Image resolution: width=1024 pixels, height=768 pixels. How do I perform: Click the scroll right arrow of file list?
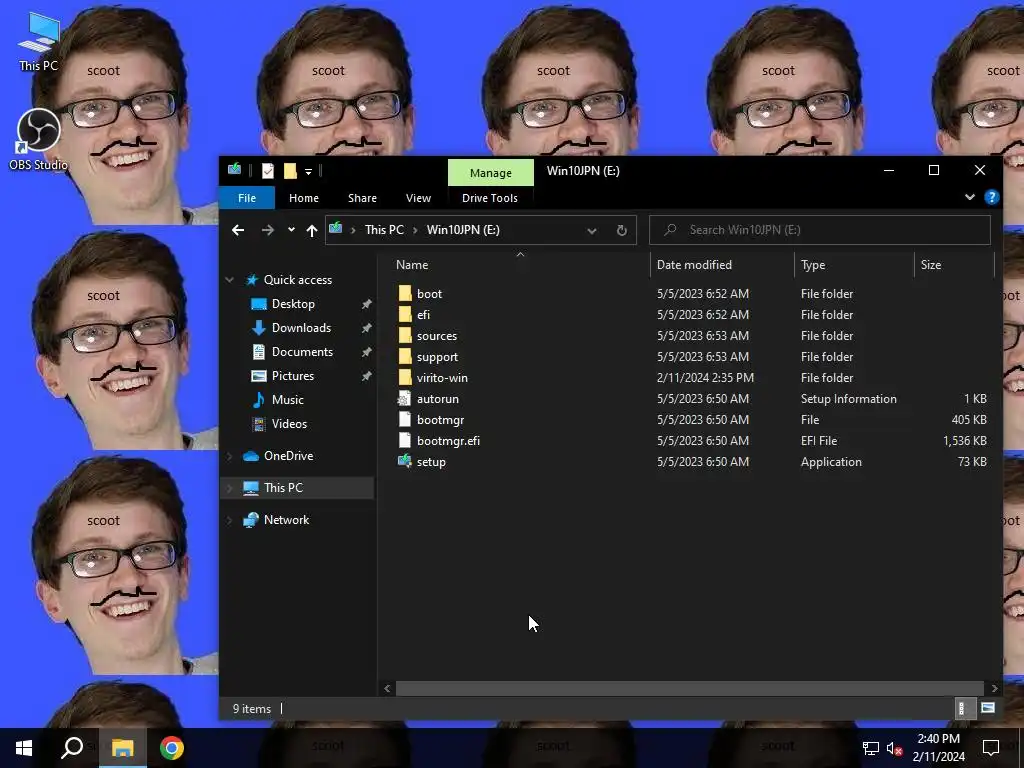pyautogui.click(x=994, y=688)
